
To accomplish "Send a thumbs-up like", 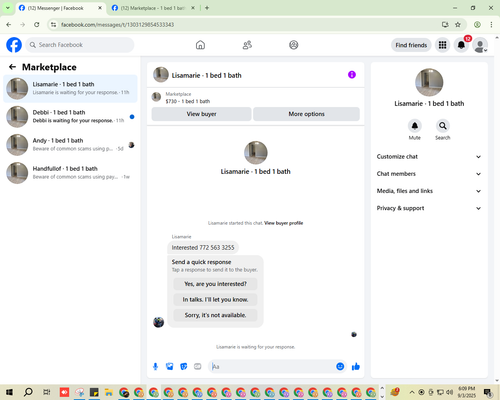I will [x=356, y=367].
